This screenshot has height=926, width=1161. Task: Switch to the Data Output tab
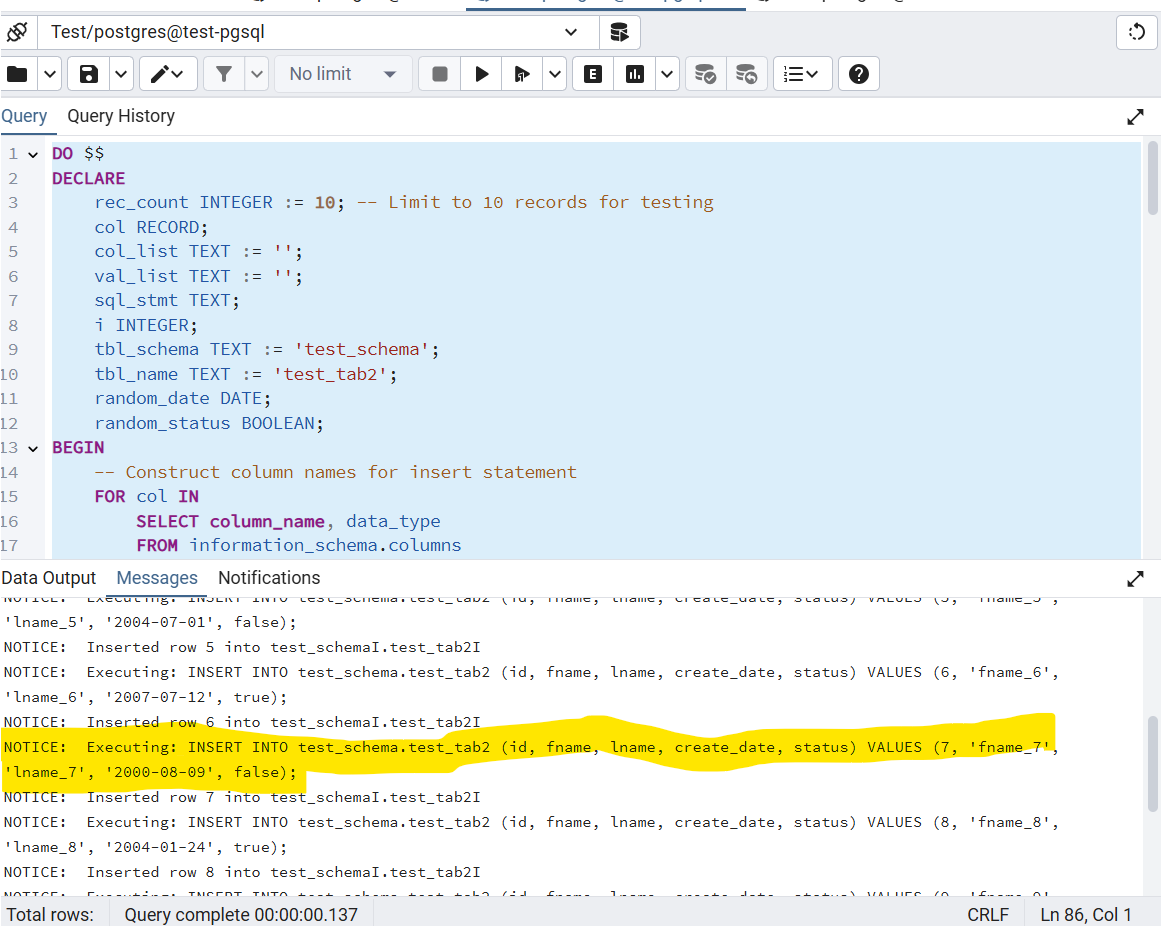click(49, 578)
